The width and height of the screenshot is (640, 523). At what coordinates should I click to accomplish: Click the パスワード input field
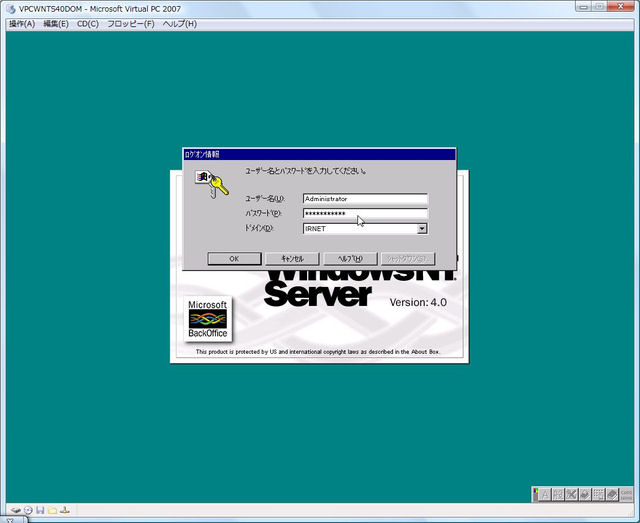pos(365,214)
